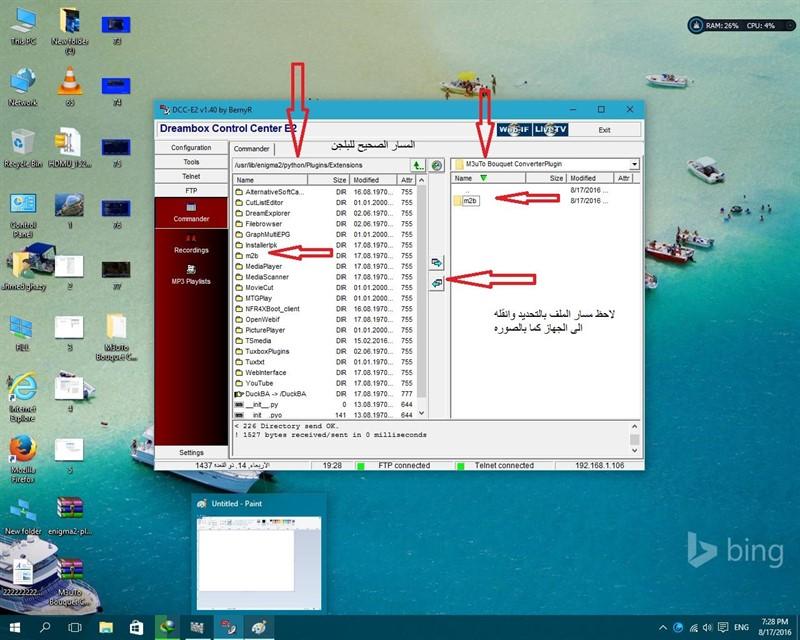Select the Internet Explorer desktop icon
The height and width of the screenshot is (640, 800).
coord(23,398)
